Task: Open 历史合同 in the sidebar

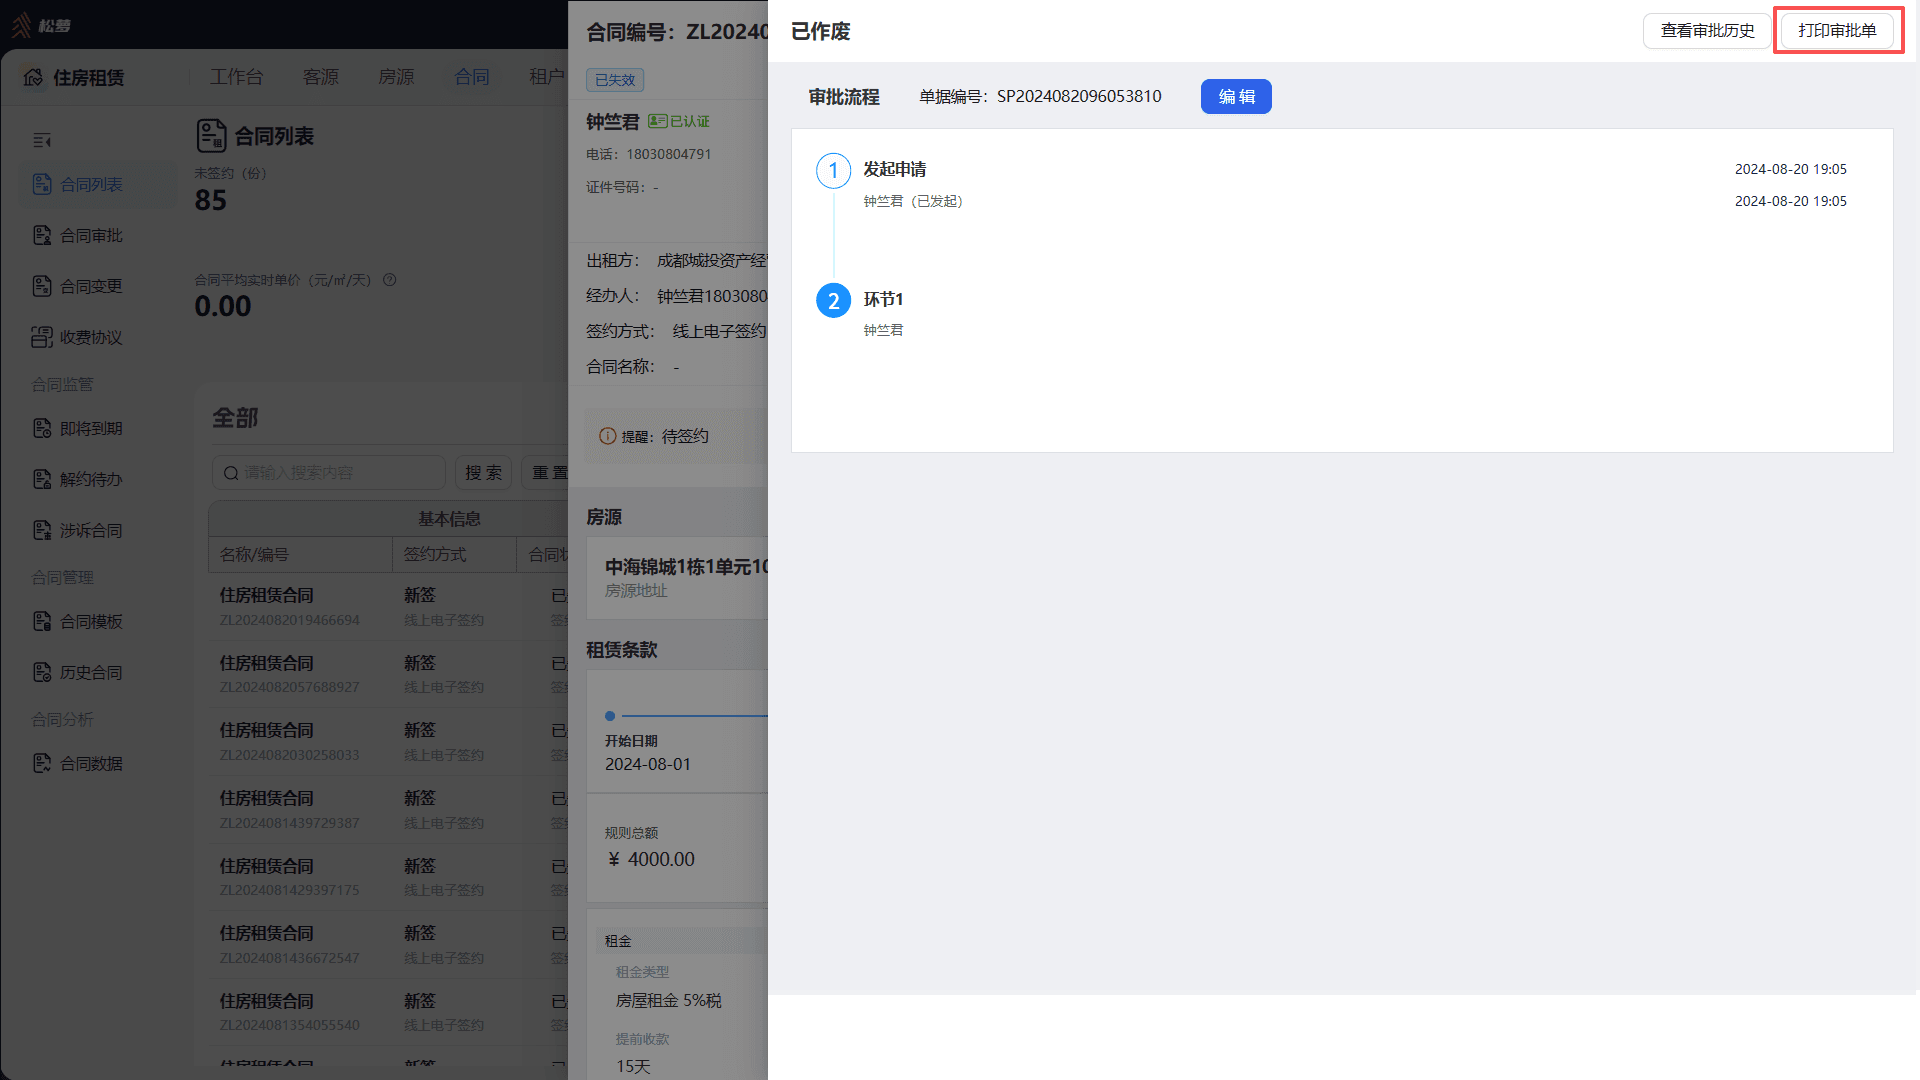Action: (78, 672)
